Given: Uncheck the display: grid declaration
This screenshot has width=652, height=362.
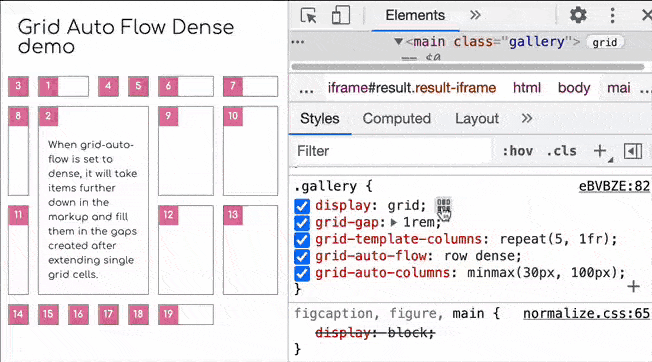Looking at the screenshot, I should click(x=302, y=206).
